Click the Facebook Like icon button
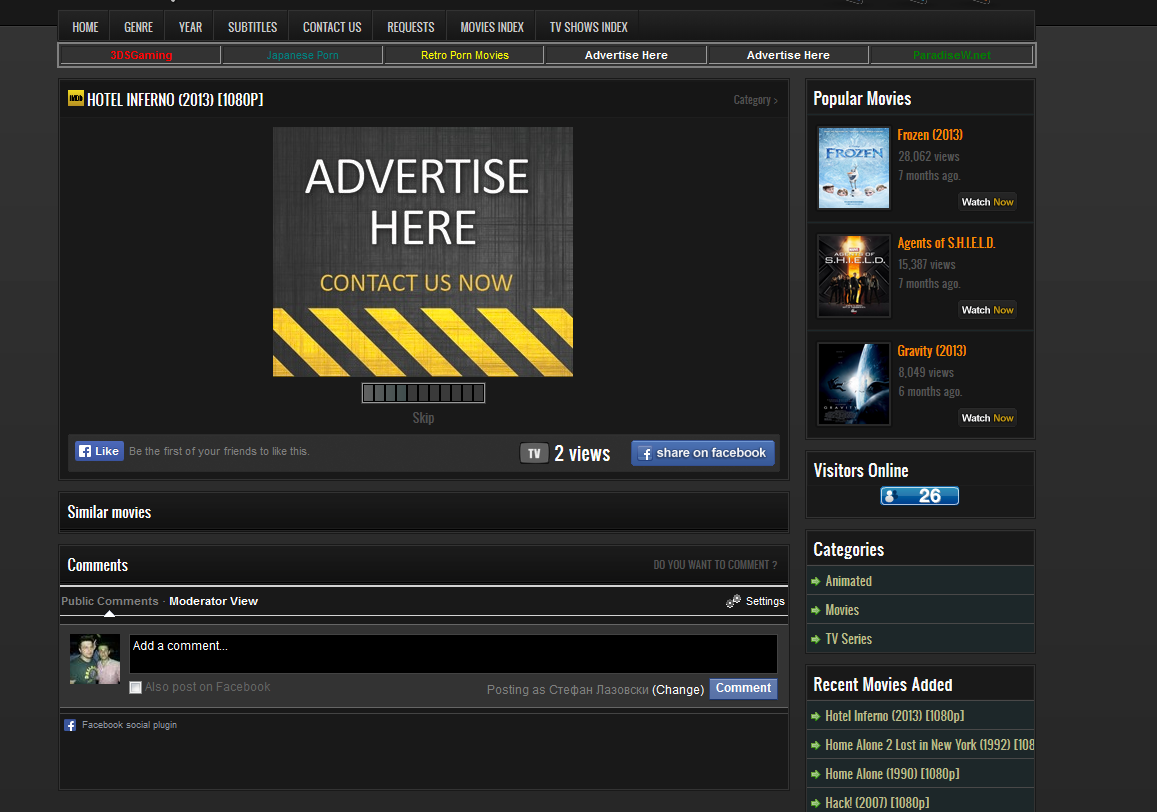1157x812 pixels. click(x=99, y=451)
